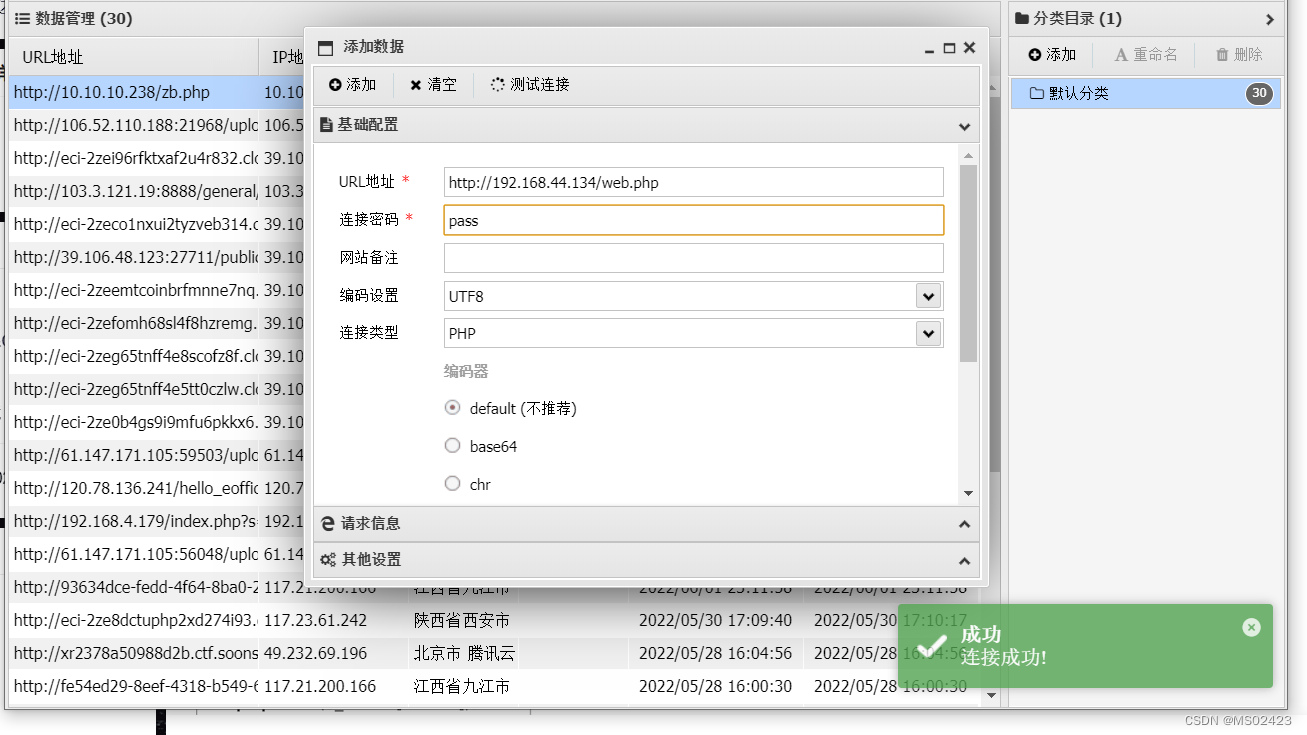This screenshot has height=735, width=1307.
Task: Click the URL地址 column header
Action: (x=134, y=57)
